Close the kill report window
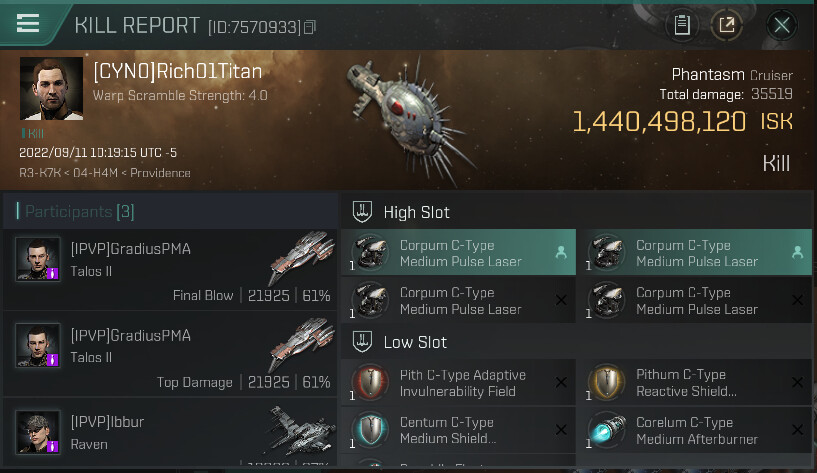Screen dimensions: 817x473 [x=782, y=25]
